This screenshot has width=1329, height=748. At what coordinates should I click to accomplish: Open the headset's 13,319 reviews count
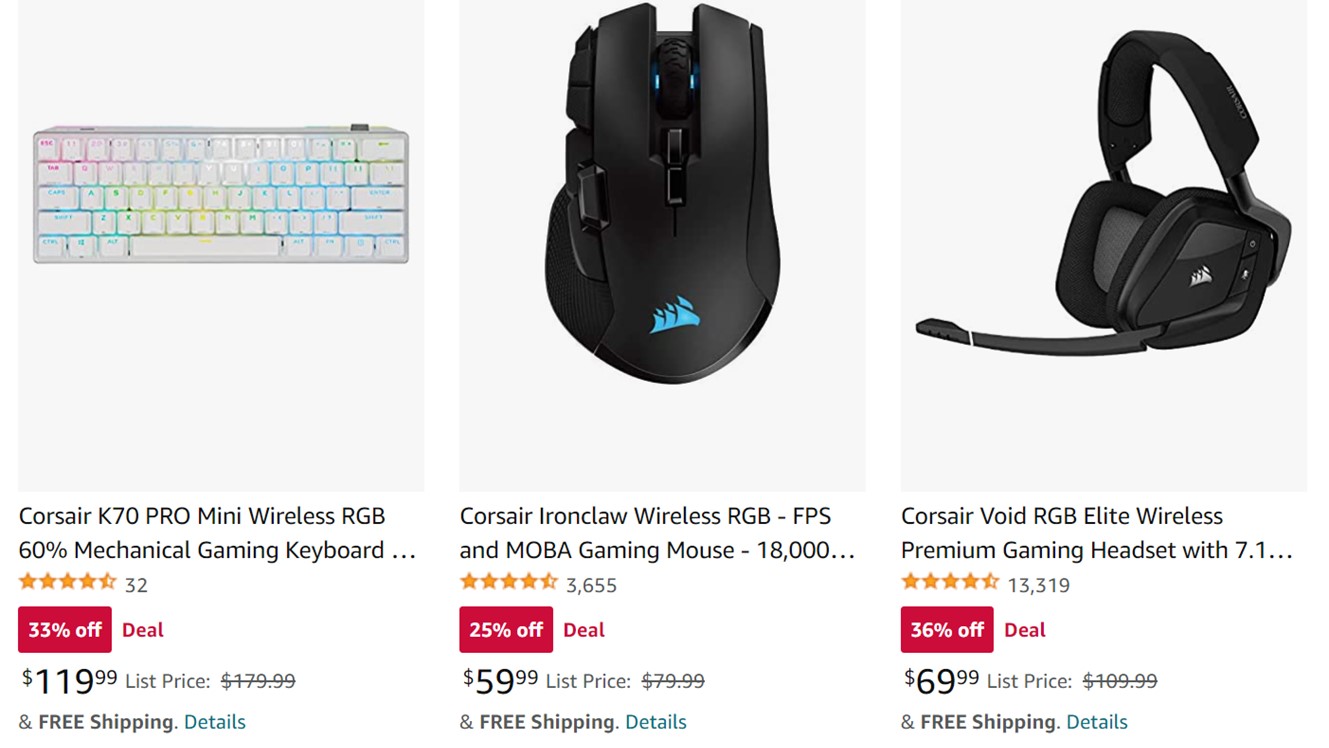1038,585
